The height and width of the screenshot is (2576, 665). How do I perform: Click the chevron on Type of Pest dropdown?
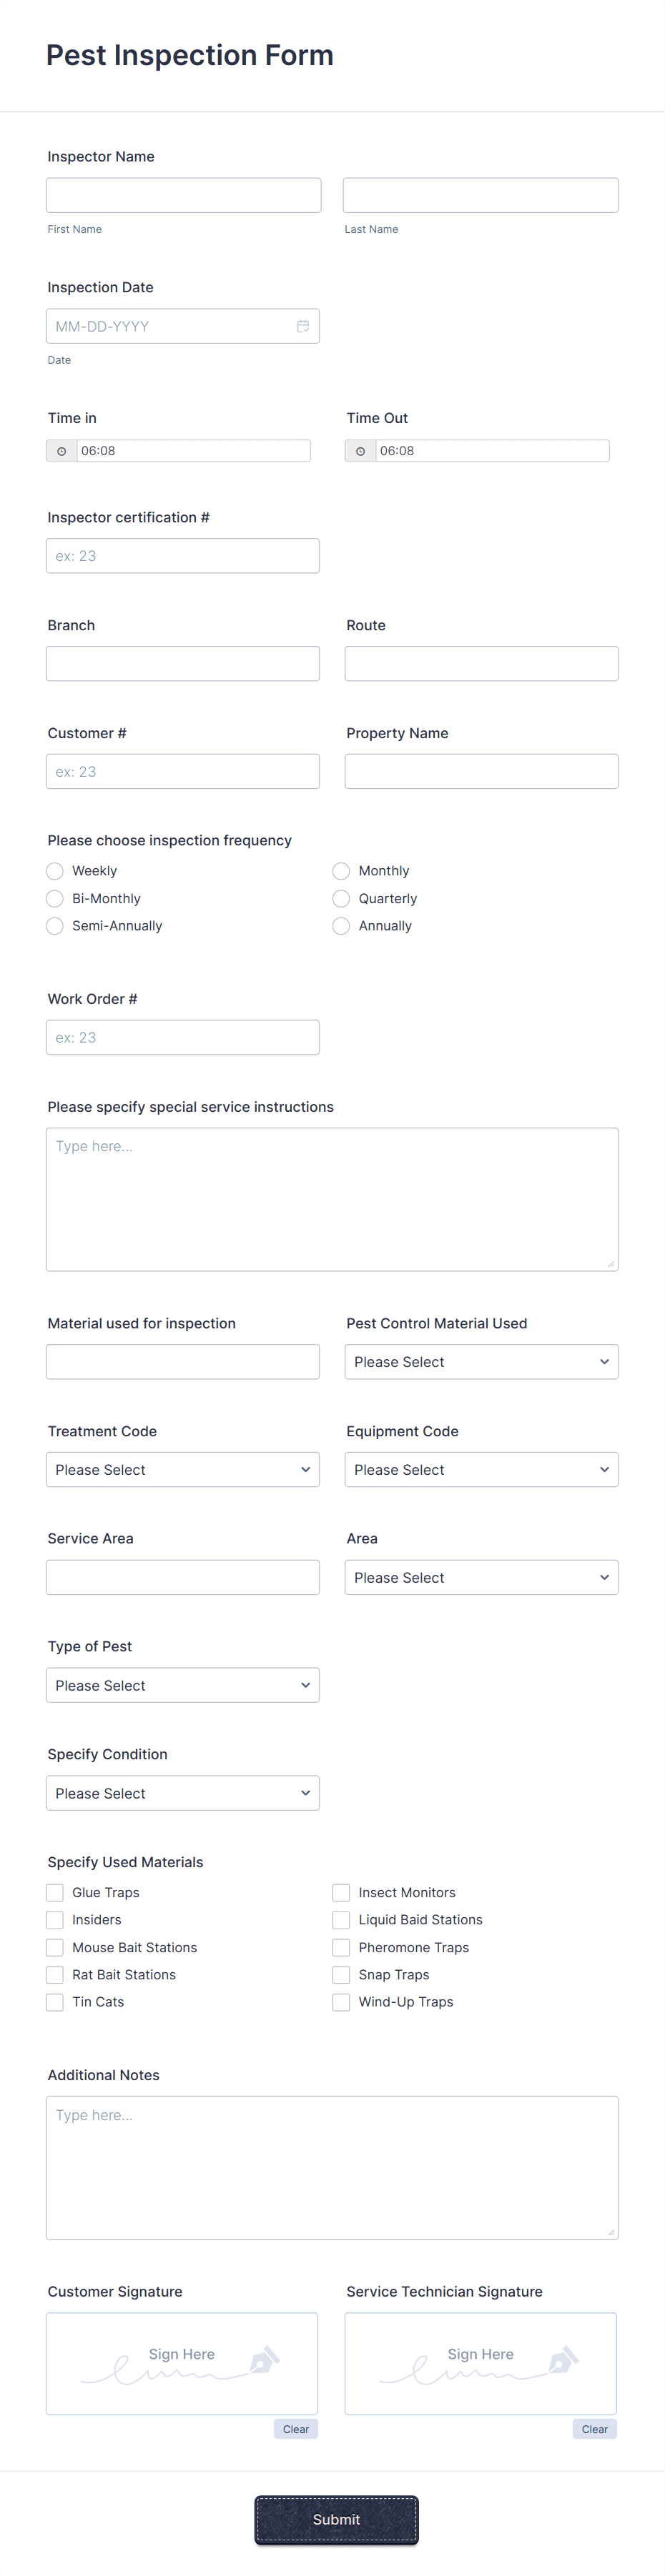pyautogui.click(x=305, y=1684)
